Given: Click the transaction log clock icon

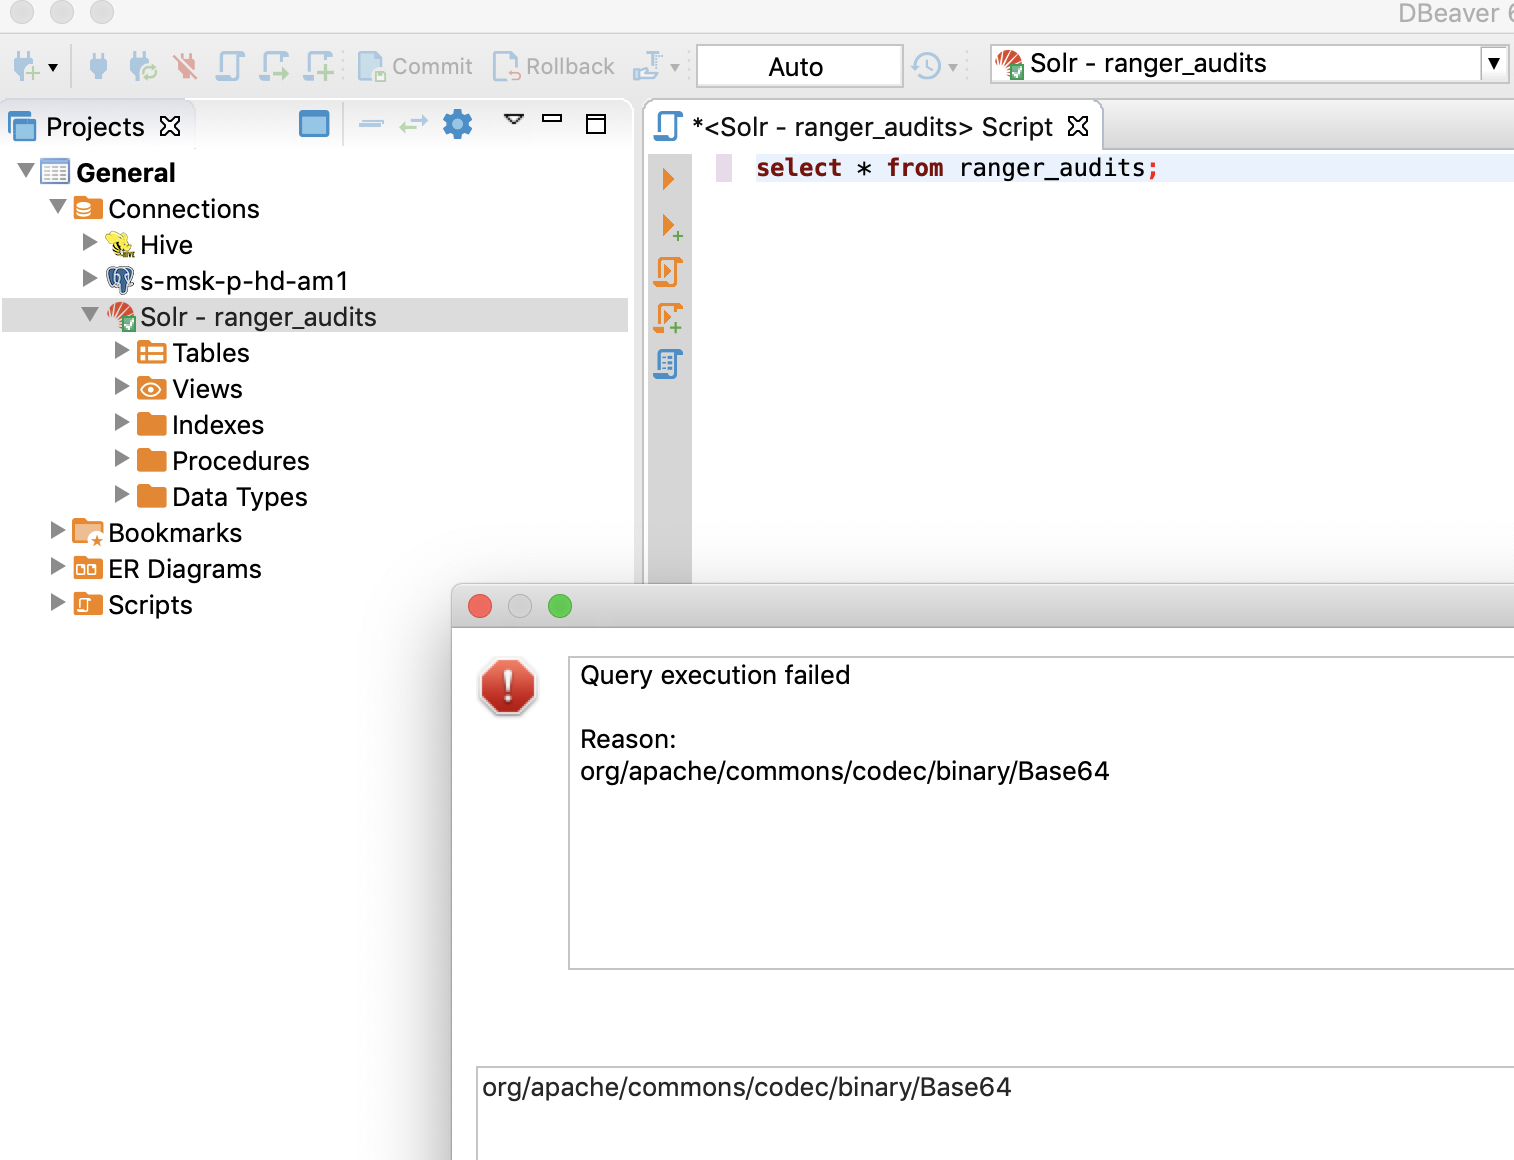Looking at the screenshot, I should (x=926, y=67).
